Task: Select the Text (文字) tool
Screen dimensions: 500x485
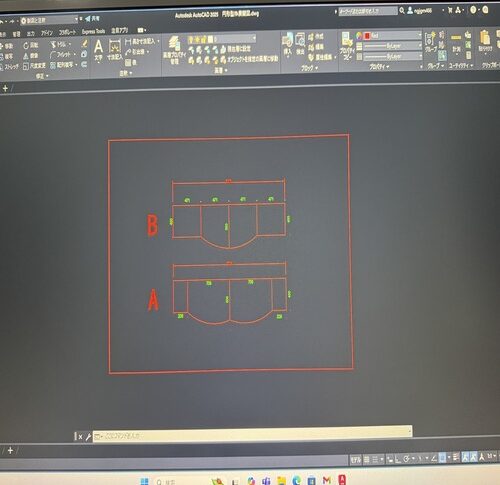Action: pyautogui.click(x=98, y=50)
